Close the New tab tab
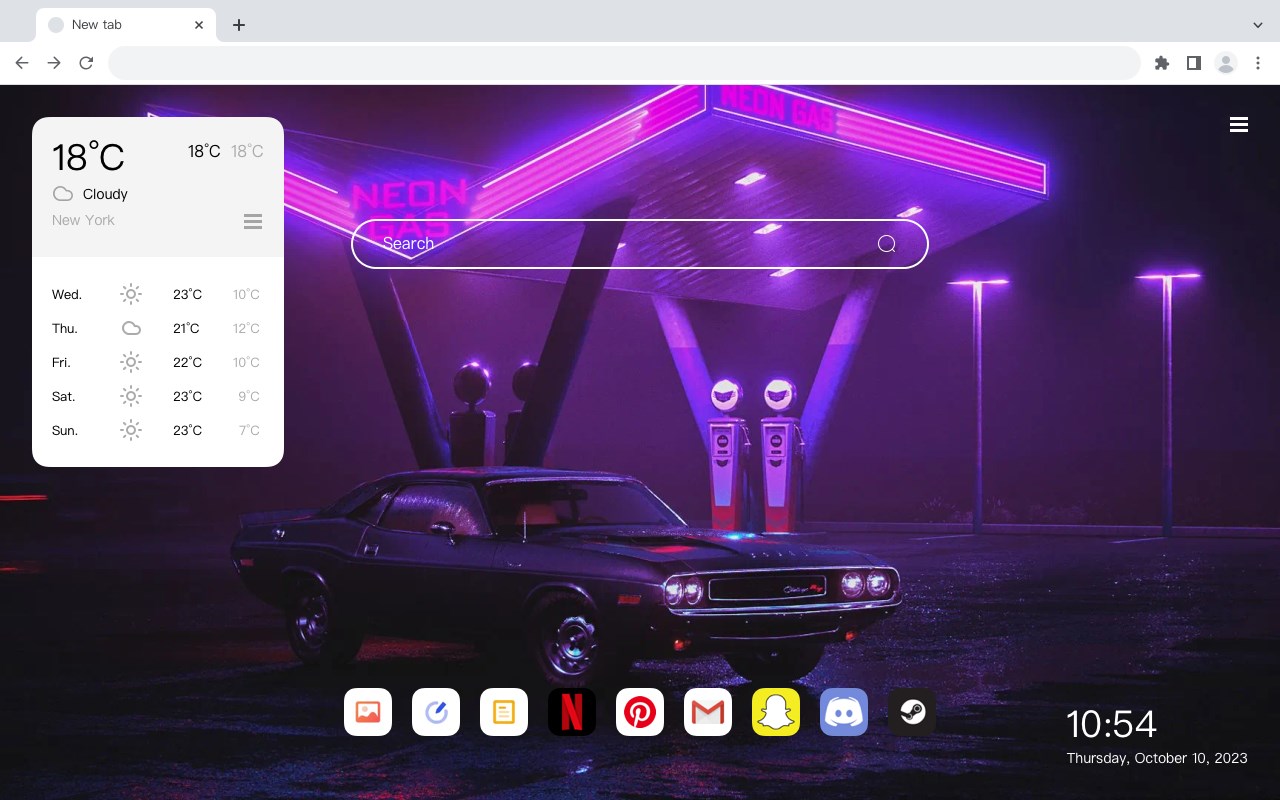This screenshot has height=800, width=1280. (199, 25)
